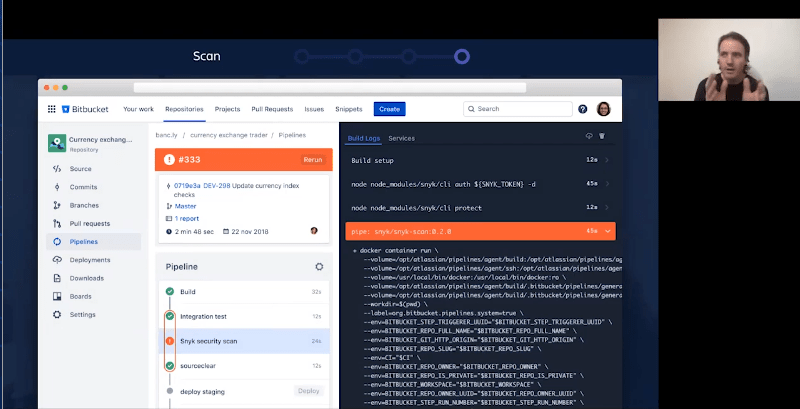
Task: Click the Source icon in sidebar
Action: (x=58, y=169)
